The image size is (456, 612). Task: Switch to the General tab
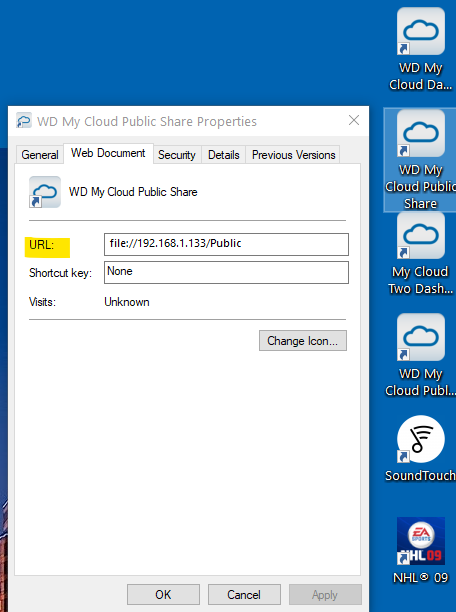click(x=40, y=155)
